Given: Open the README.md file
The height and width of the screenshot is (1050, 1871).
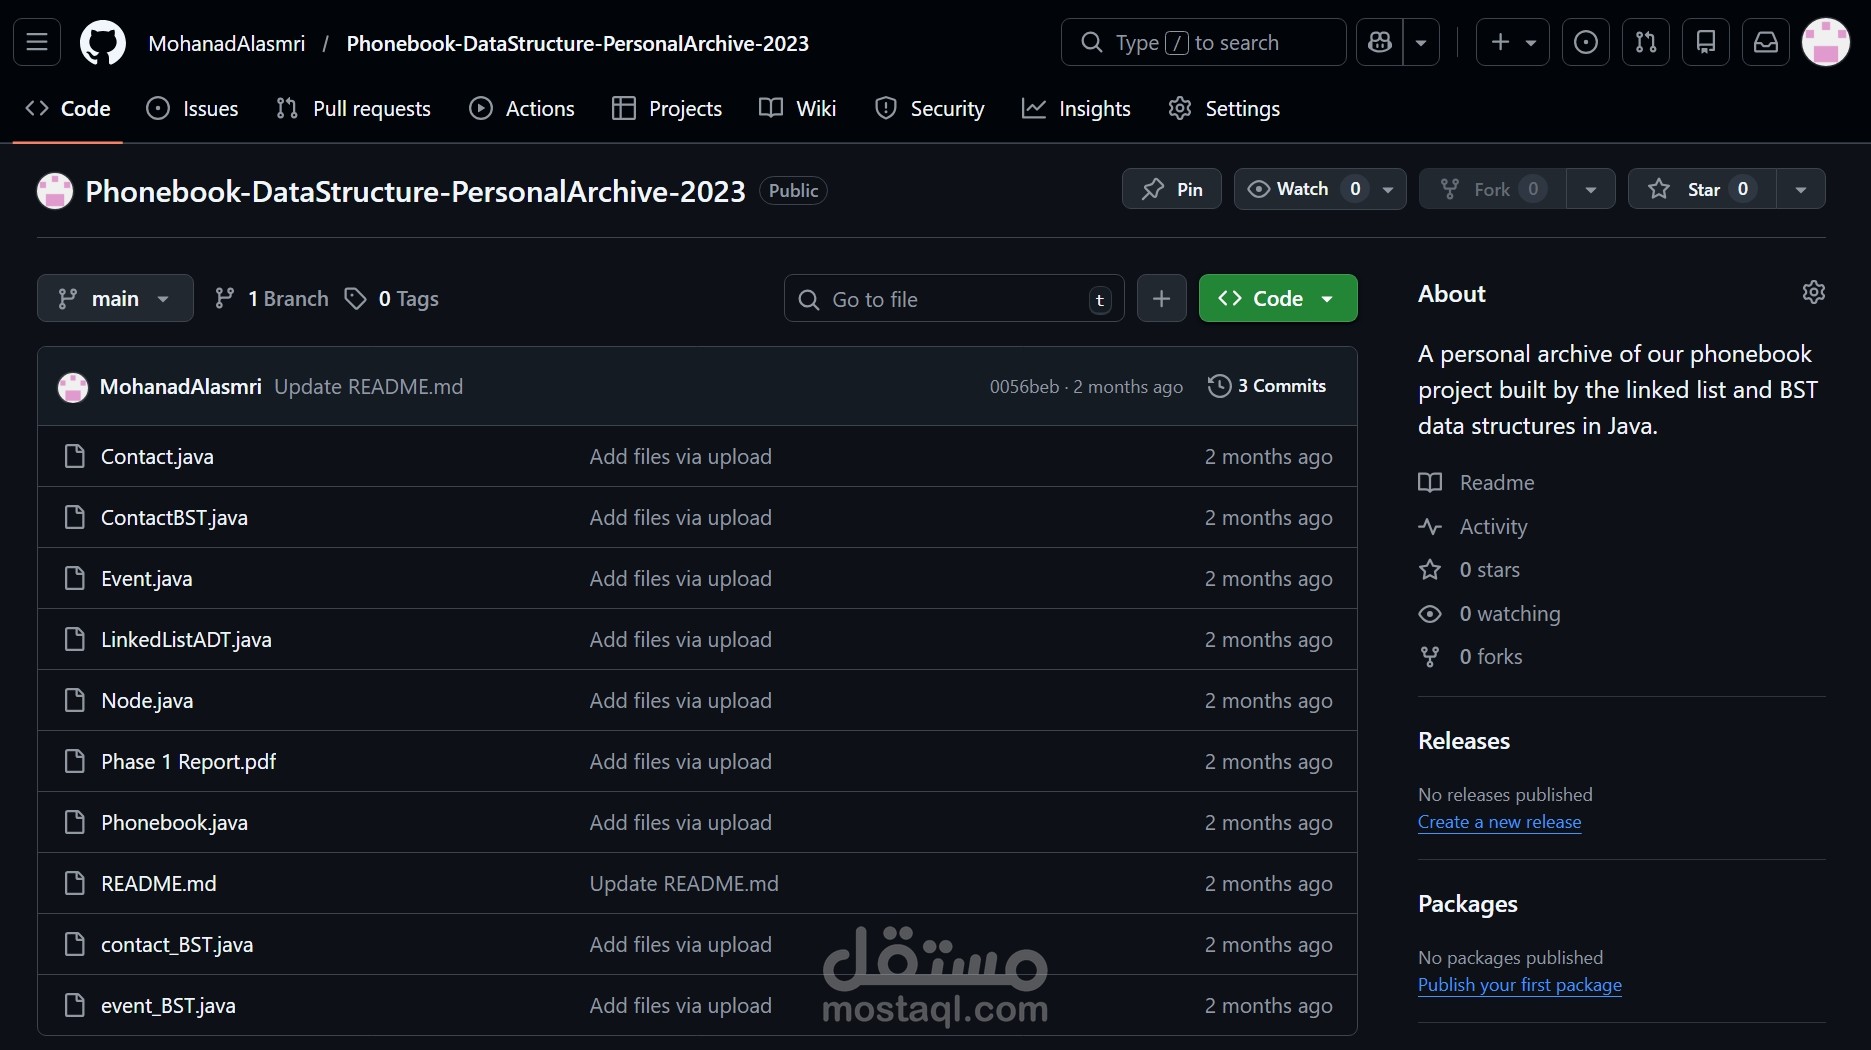Looking at the screenshot, I should [x=158, y=883].
